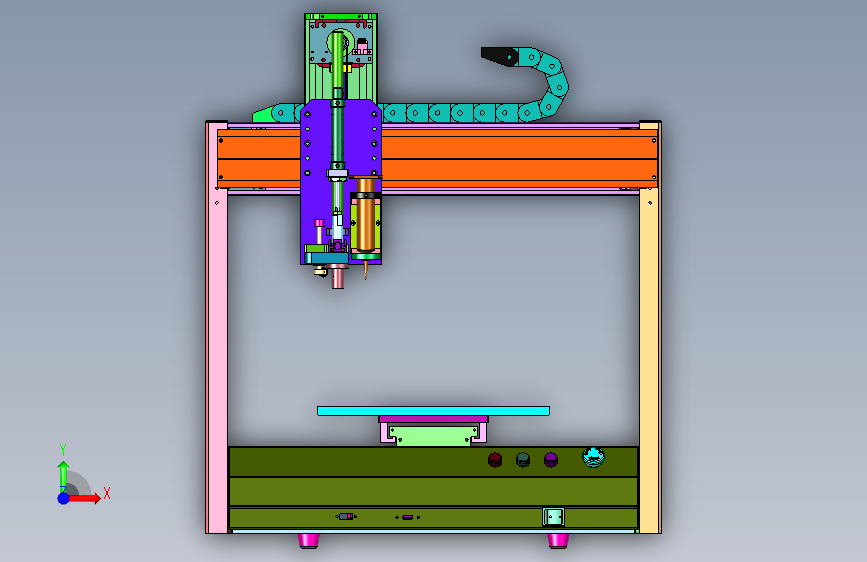Select the magenta plate beneath the cyan worktable
The width and height of the screenshot is (867, 562).
(434, 419)
